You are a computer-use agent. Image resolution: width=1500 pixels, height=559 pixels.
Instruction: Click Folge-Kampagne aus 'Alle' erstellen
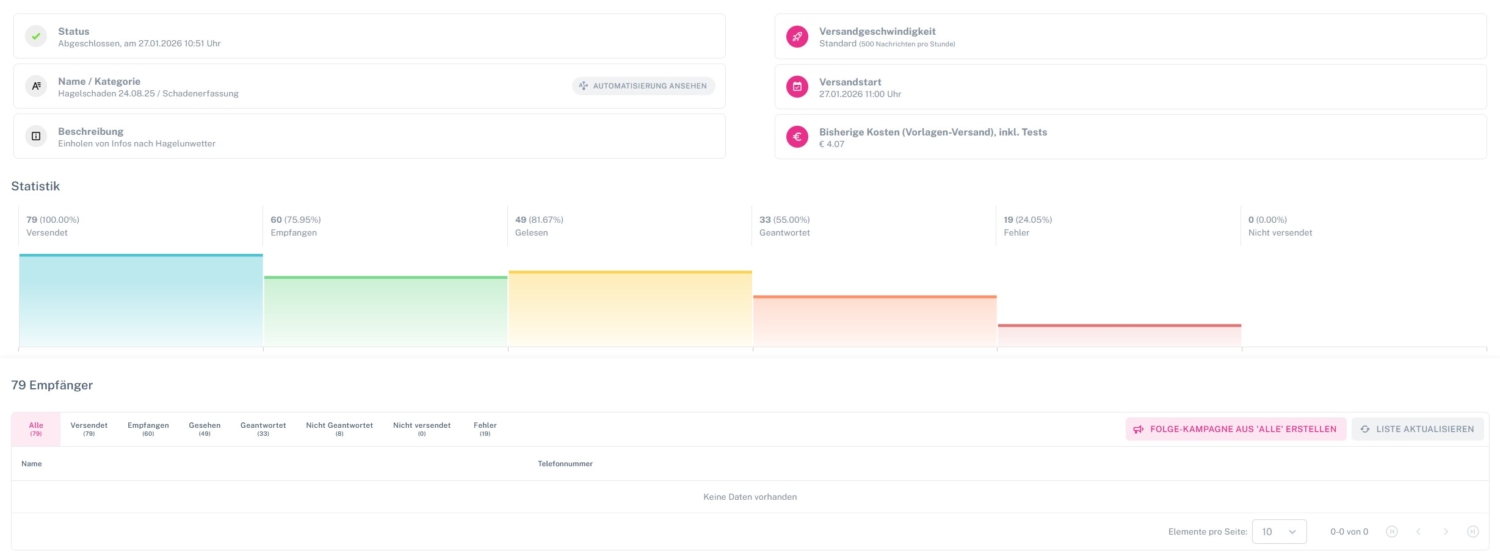(x=1236, y=429)
